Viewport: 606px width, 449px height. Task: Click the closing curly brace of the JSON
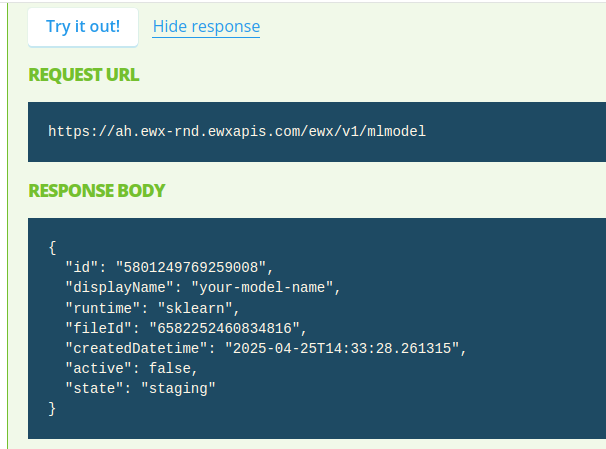(x=52, y=408)
